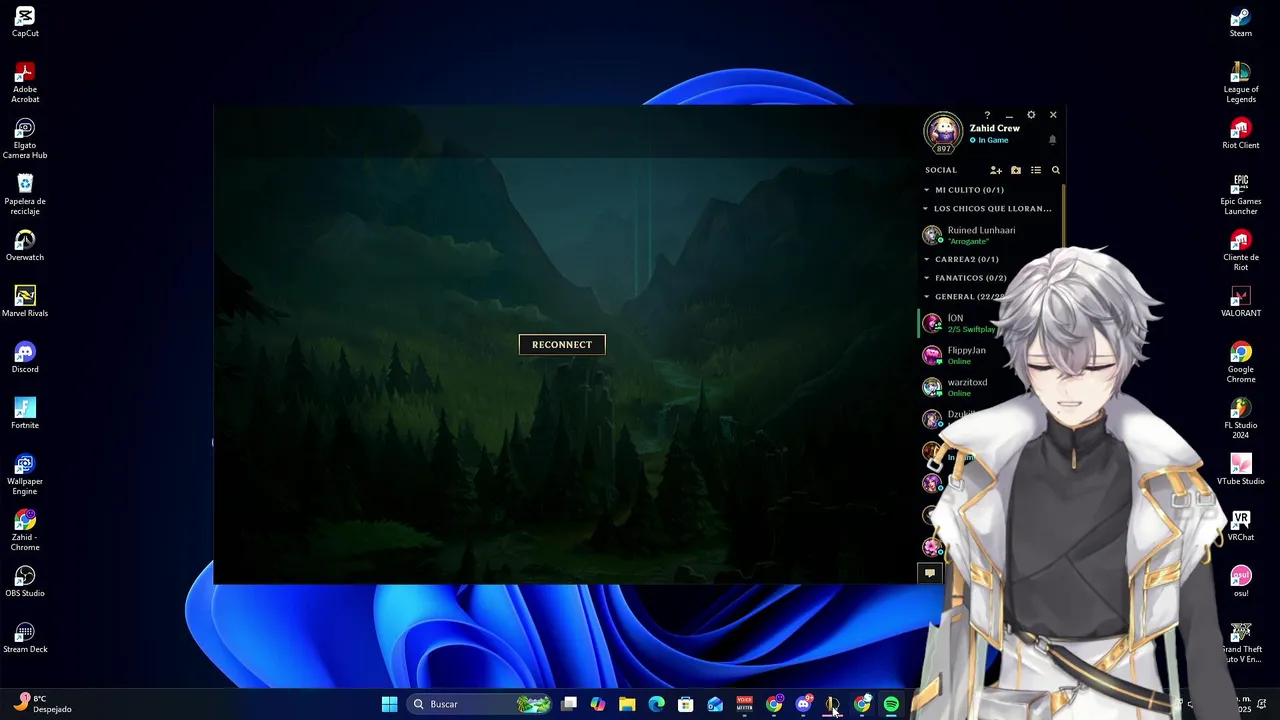Select the Zahid - Chrome shortcut
The image size is (1280, 720).
(25, 531)
